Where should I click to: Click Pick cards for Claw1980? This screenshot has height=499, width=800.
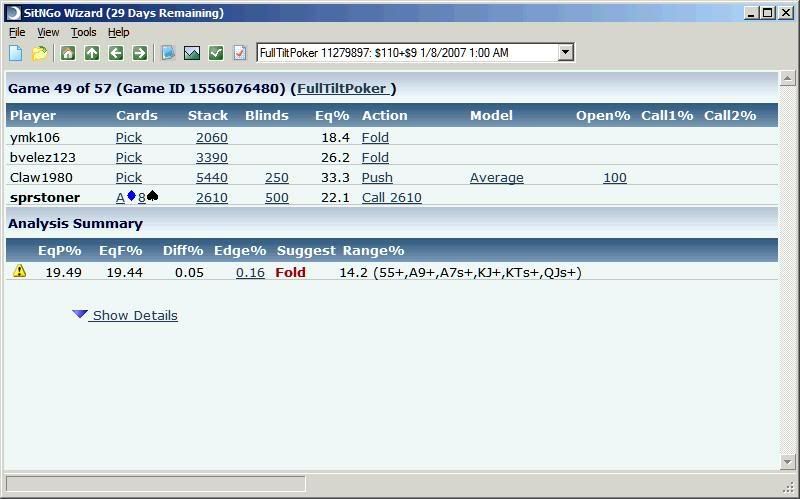(129, 178)
